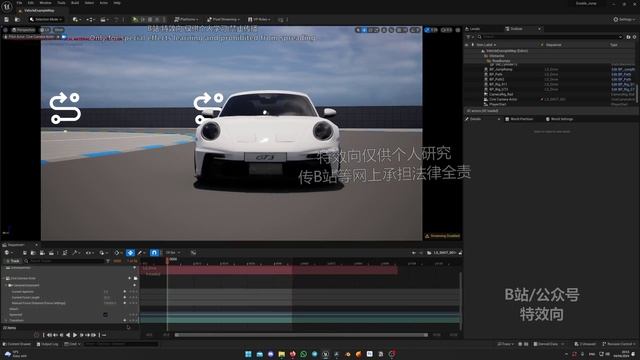Click the Revision Control button
Screen dimensions: 640x360
(x=618, y=344)
